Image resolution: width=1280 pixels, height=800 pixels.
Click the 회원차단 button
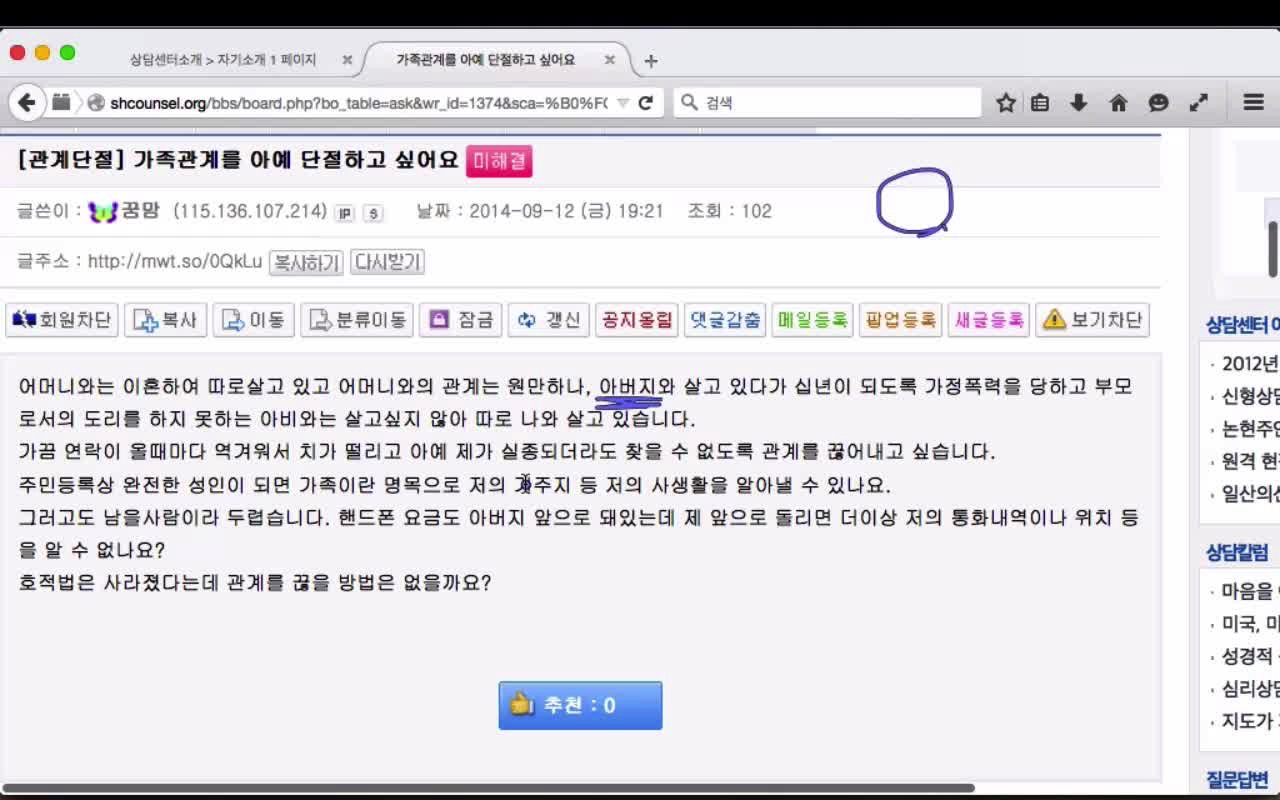click(x=62, y=320)
